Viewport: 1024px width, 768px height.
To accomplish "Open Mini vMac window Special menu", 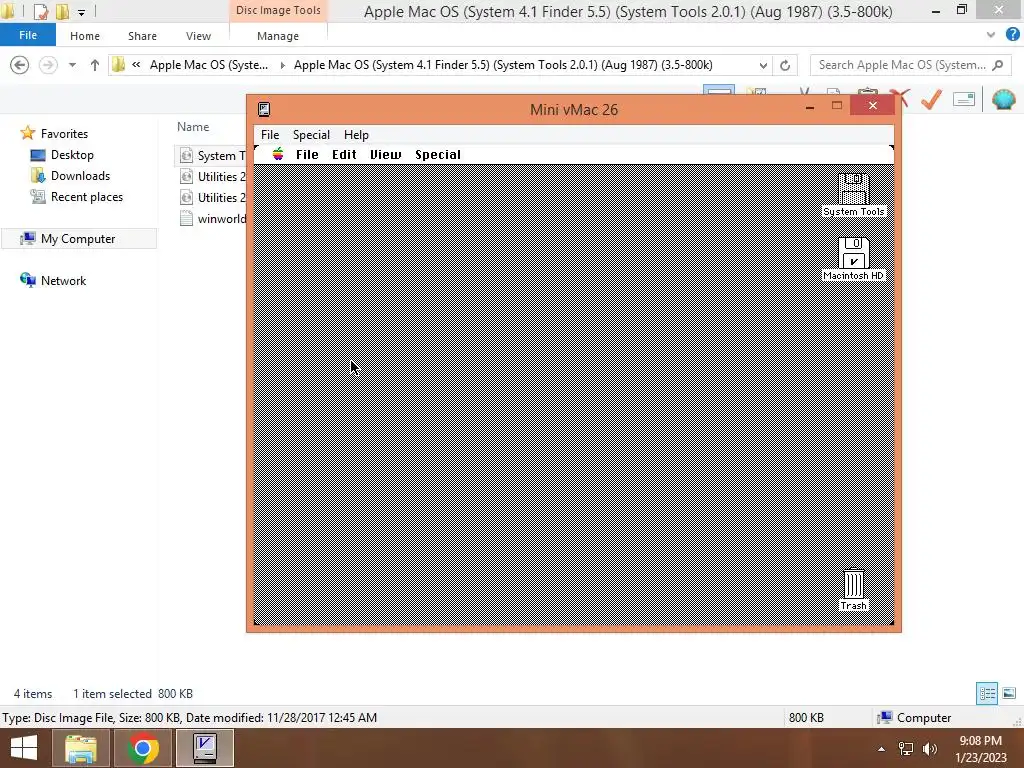I will 311,135.
